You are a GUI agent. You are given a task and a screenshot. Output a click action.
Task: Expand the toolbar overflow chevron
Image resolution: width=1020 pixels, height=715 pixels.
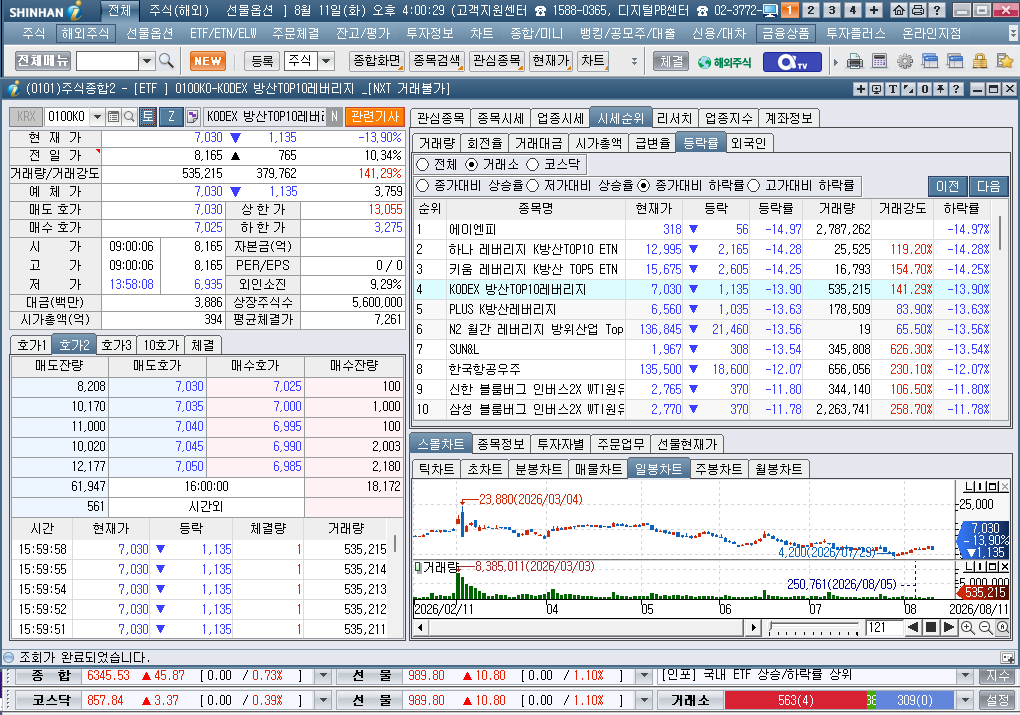coord(634,61)
